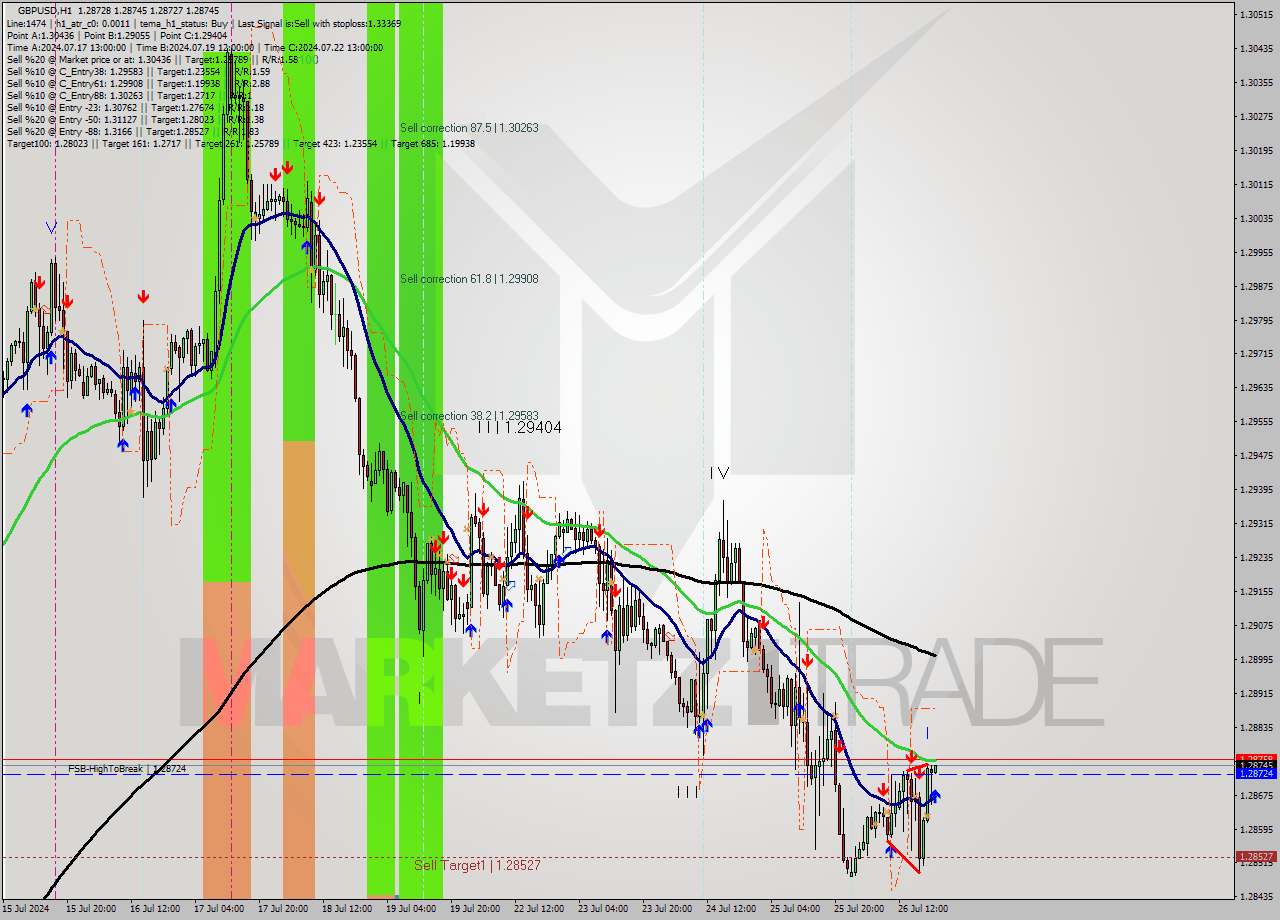Select the short red trend line segment
1280x920 pixels.
[x=904, y=857]
